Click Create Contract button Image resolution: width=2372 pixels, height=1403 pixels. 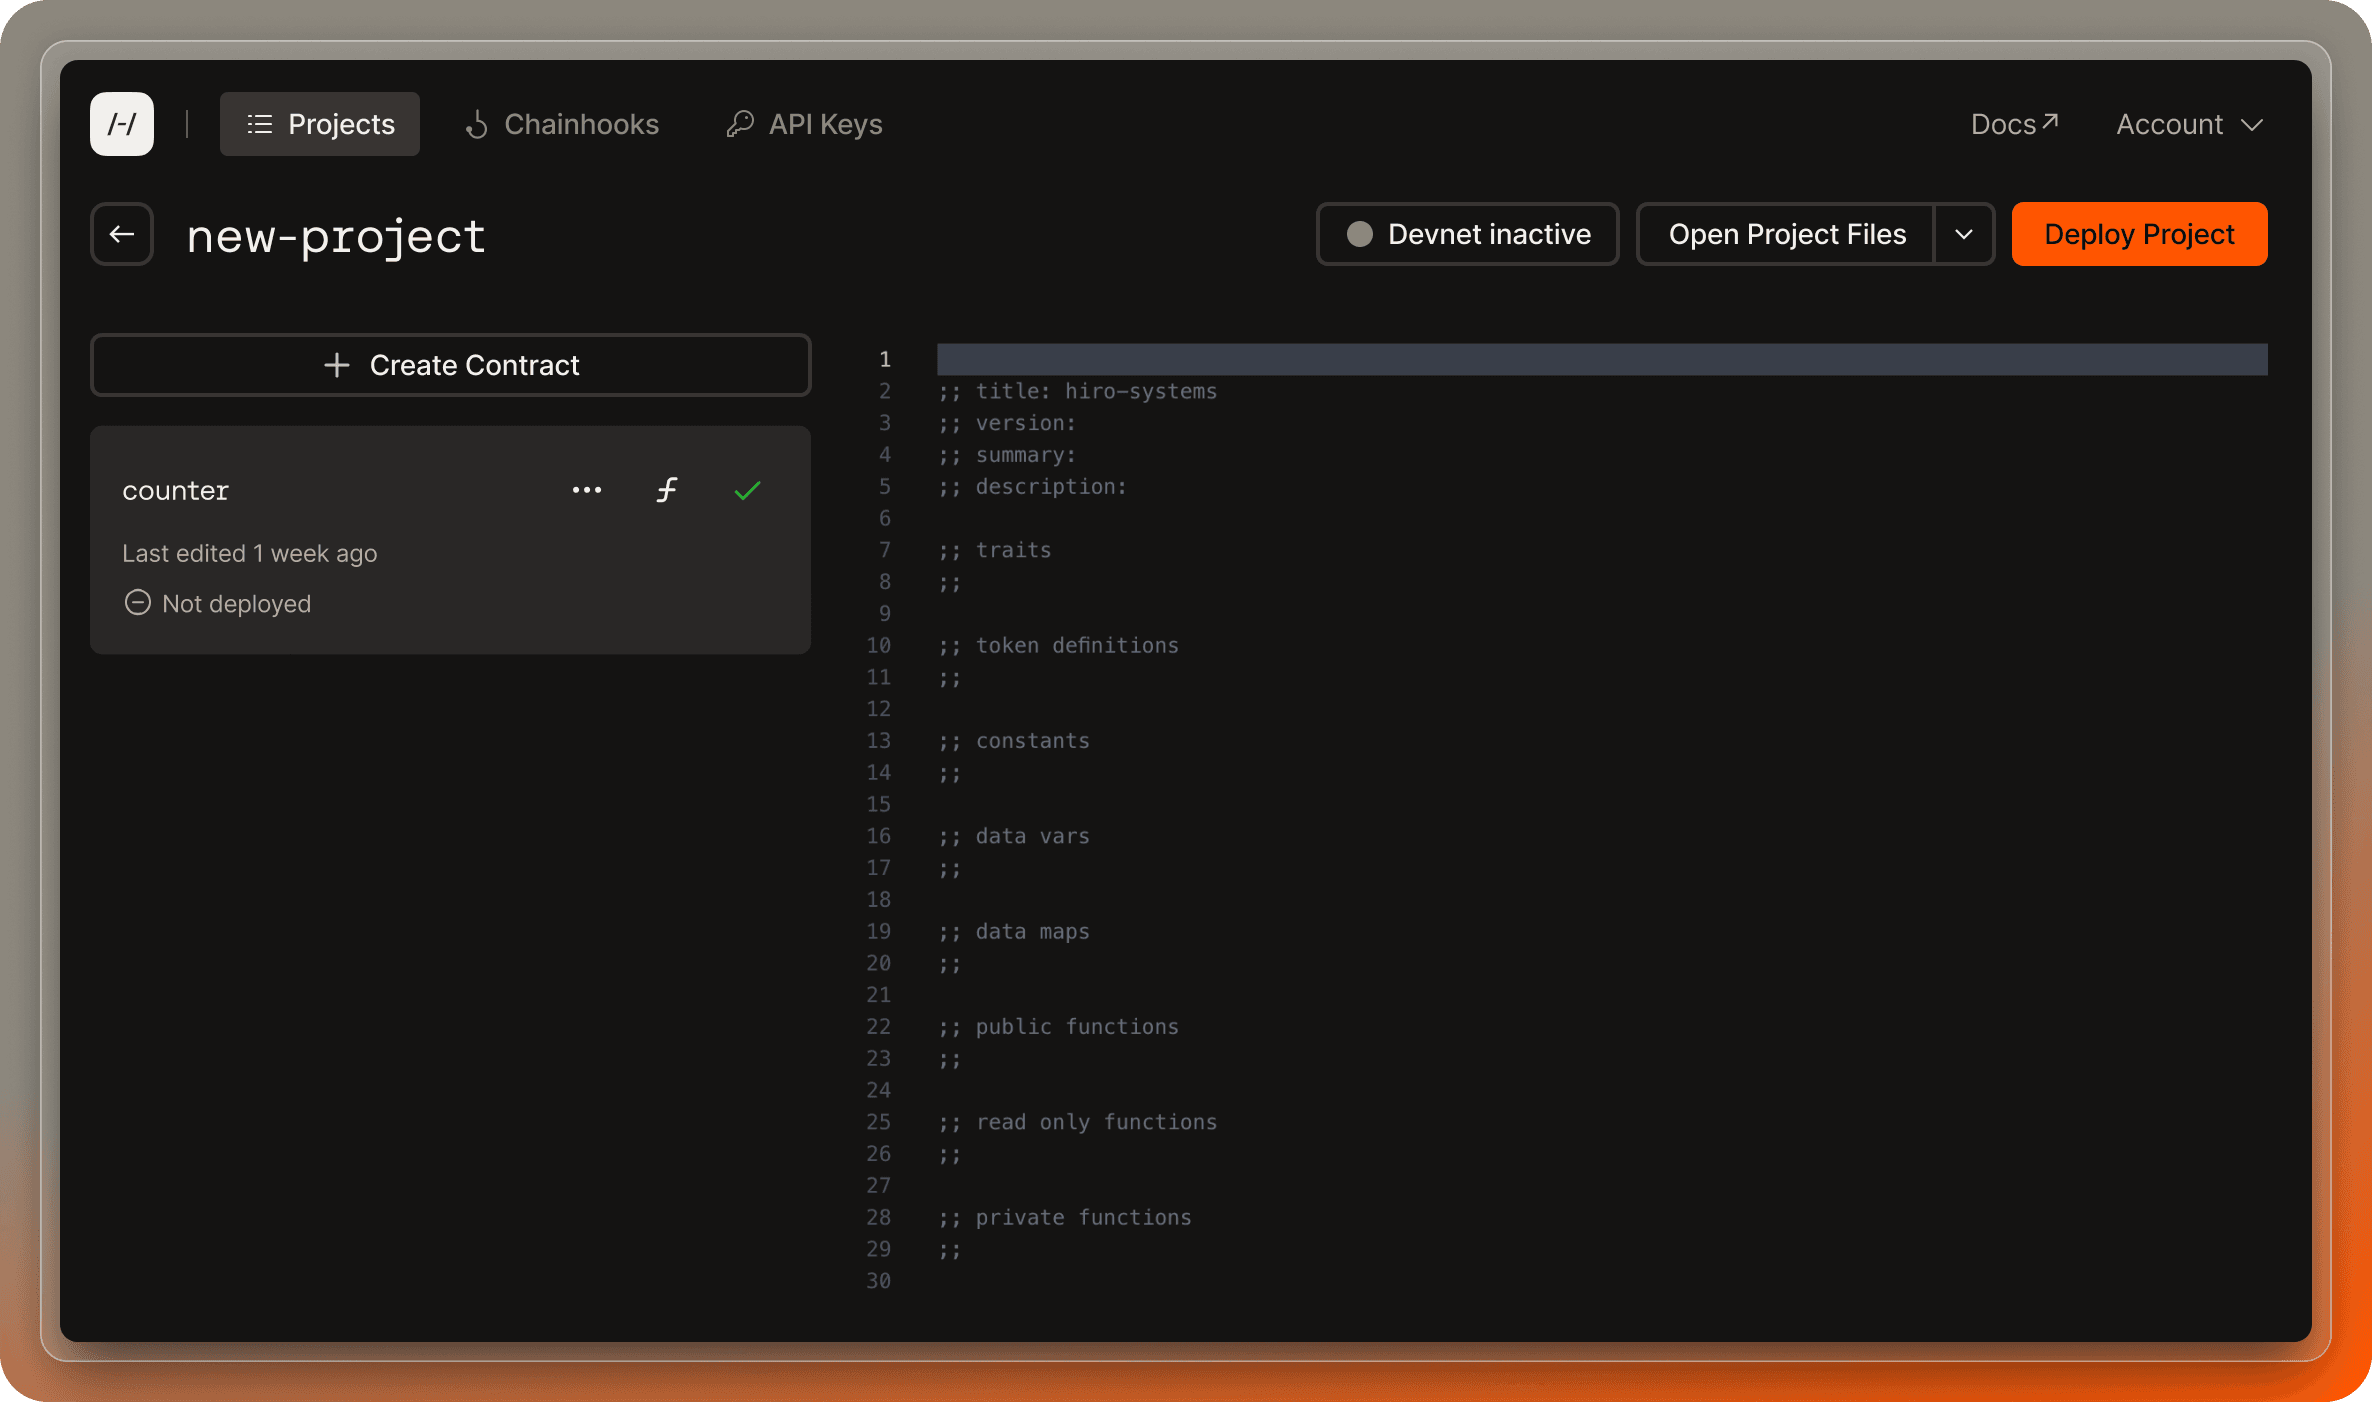(x=451, y=364)
